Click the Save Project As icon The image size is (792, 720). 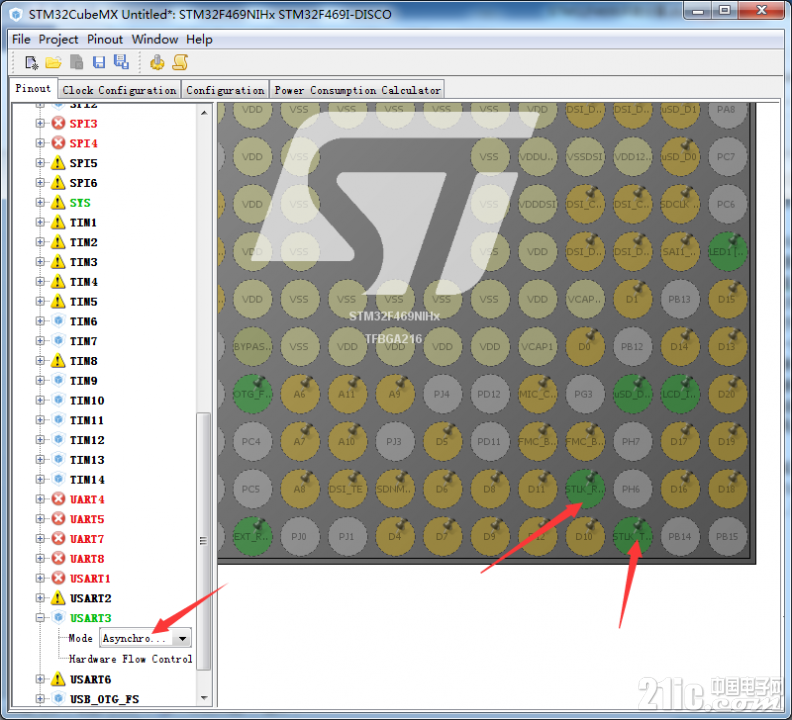pos(121,62)
